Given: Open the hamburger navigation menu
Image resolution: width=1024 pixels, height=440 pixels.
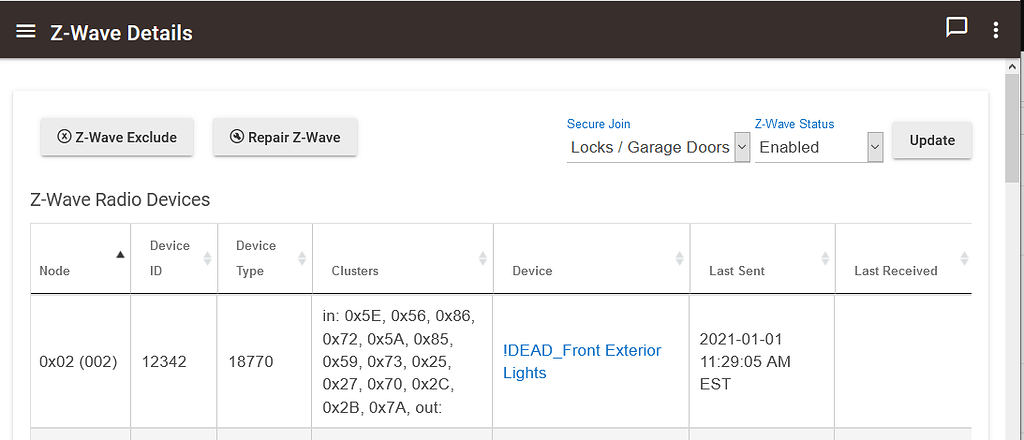Looking at the screenshot, I should point(26,31).
